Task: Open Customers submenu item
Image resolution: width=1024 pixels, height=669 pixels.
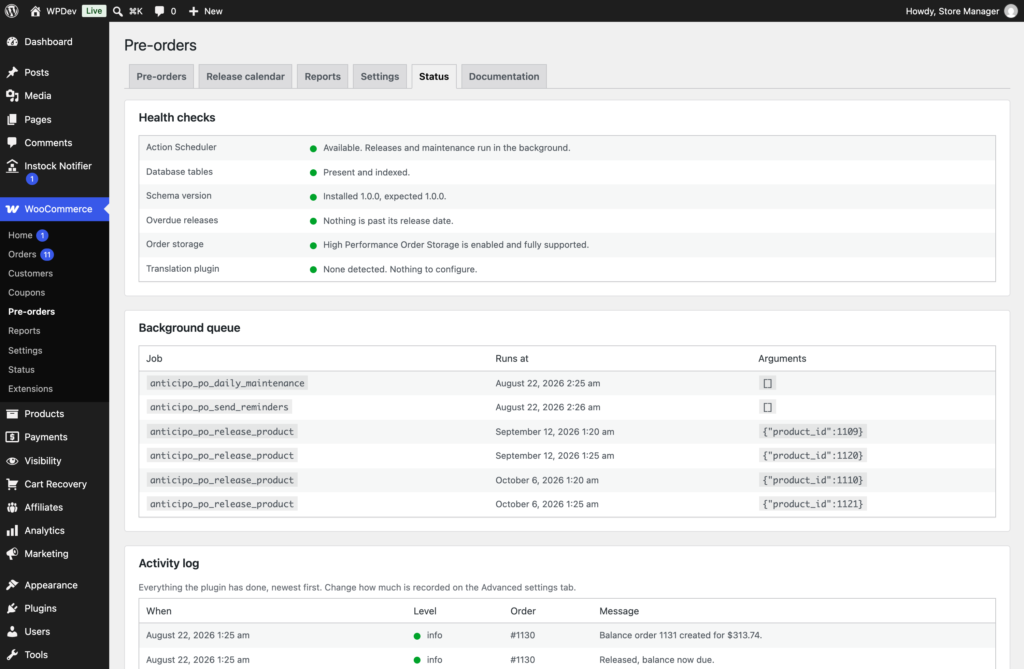Action: tap(31, 273)
